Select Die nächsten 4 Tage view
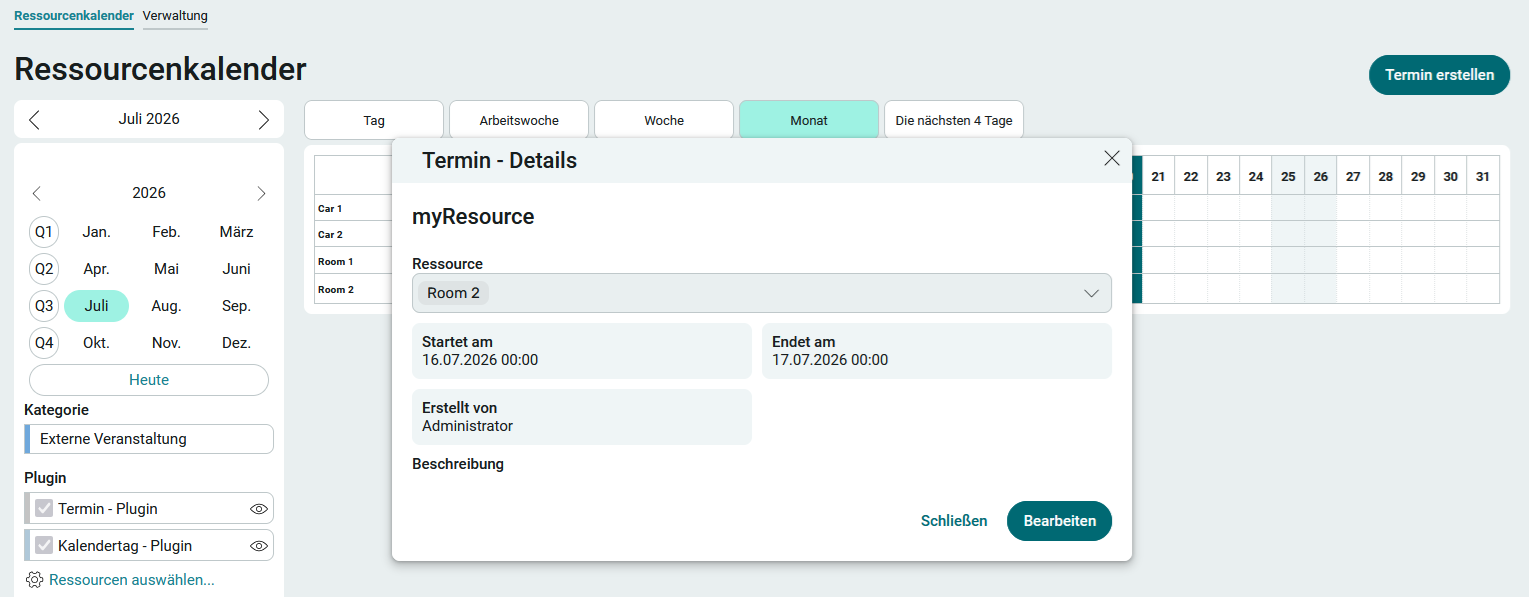Image resolution: width=1529 pixels, height=597 pixels. pyautogui.click(x=954, y=120)
